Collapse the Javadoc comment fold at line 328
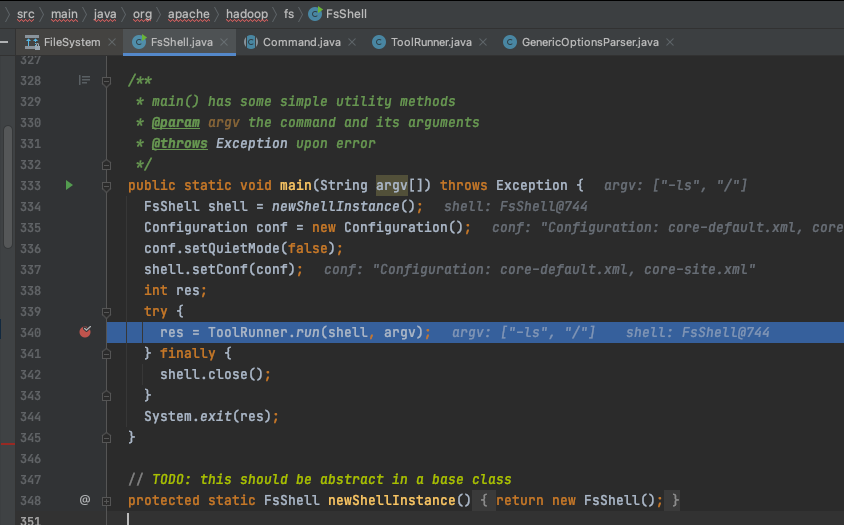This screenshot has height=525, width=844. (107, 81)
